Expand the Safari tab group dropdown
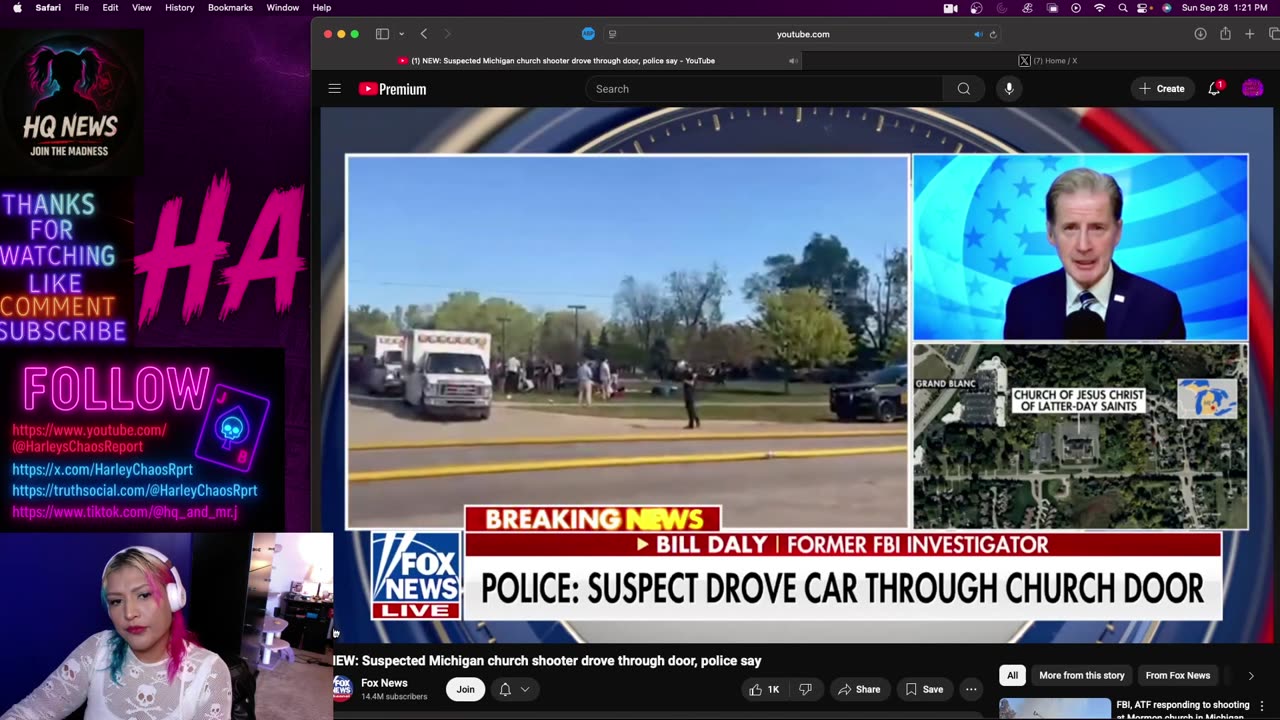 point(401,34)
